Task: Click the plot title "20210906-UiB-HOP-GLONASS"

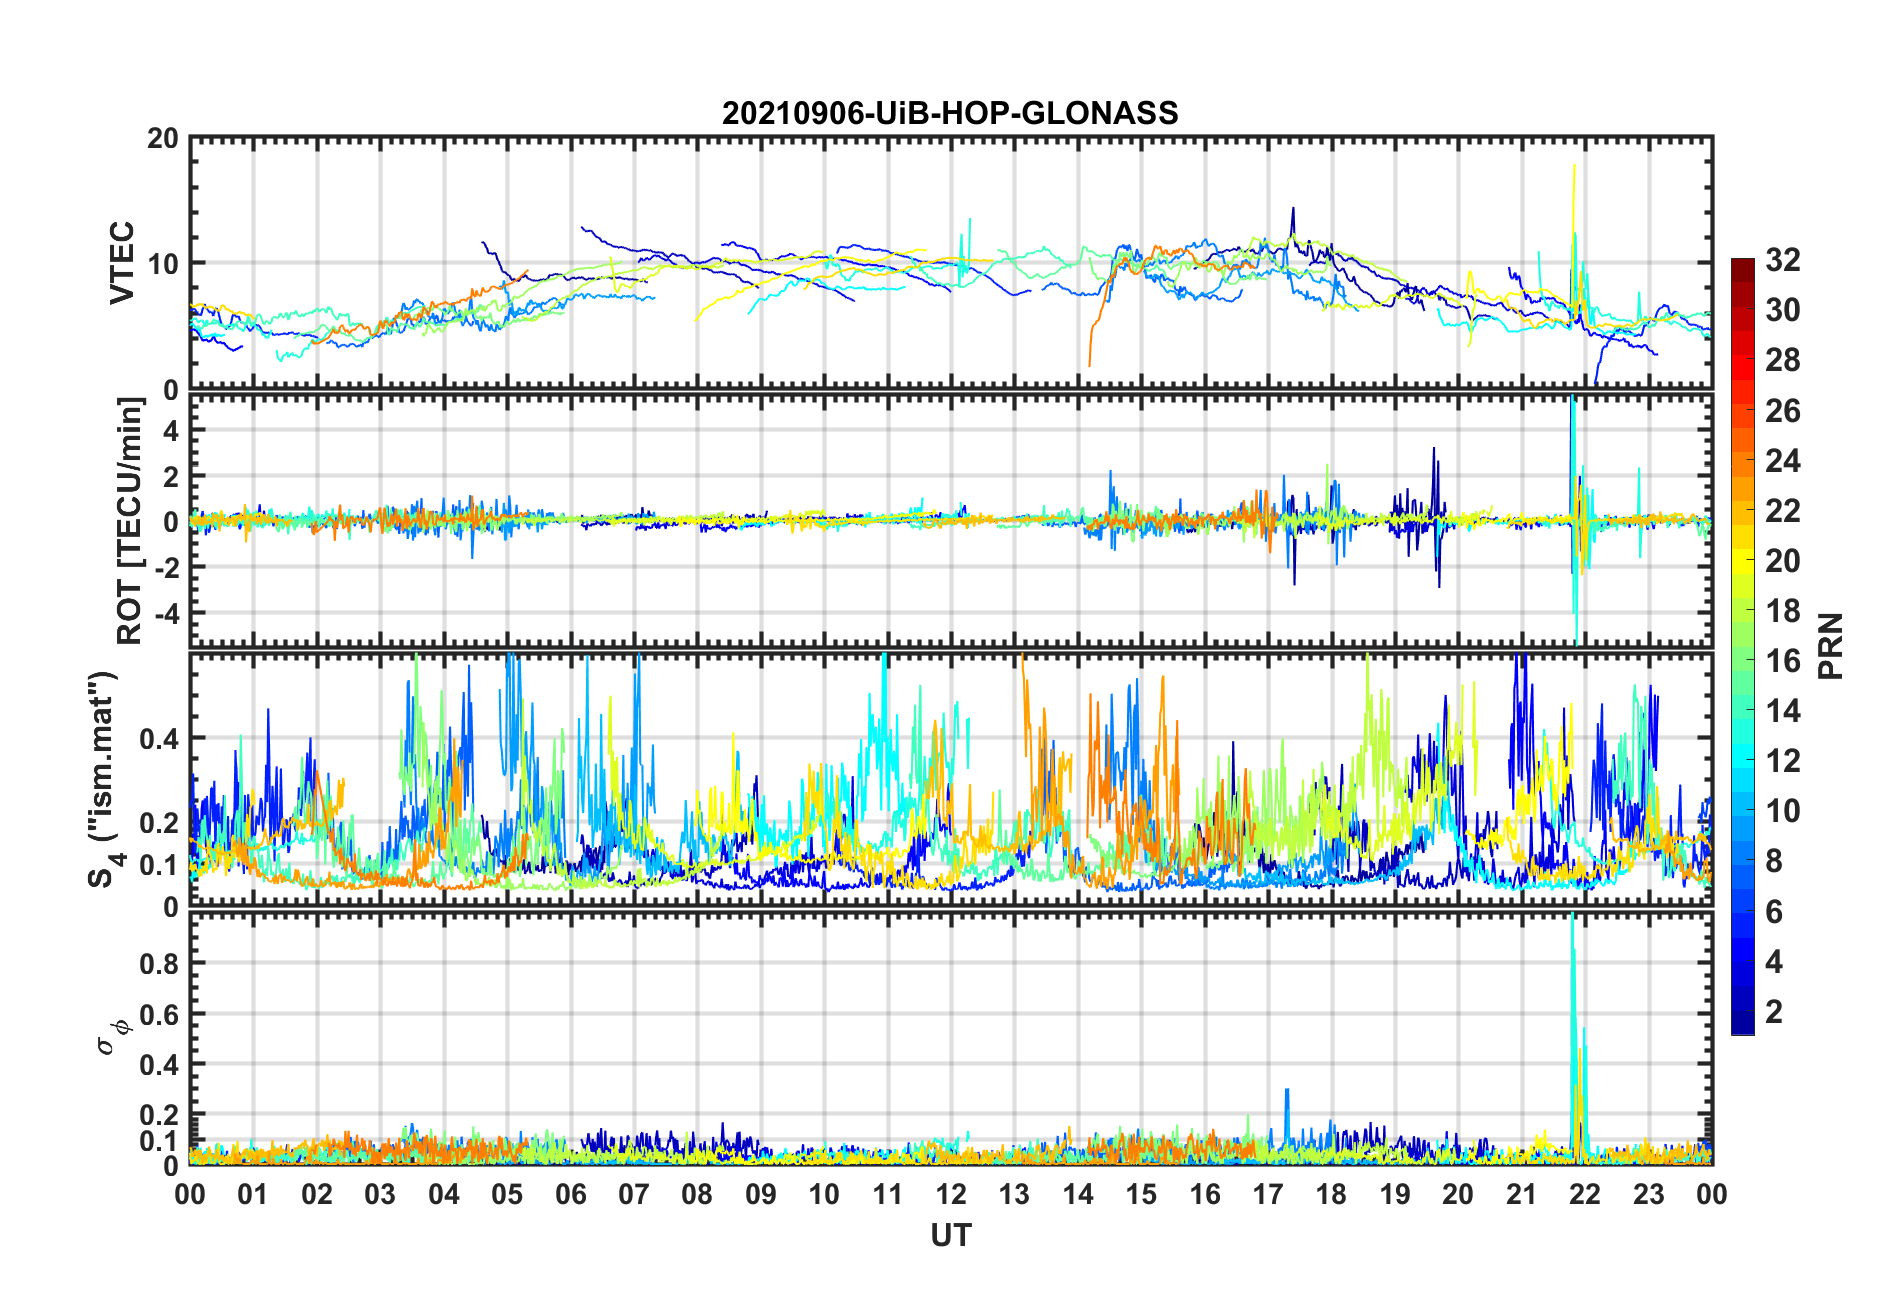Action: [950, 113]
